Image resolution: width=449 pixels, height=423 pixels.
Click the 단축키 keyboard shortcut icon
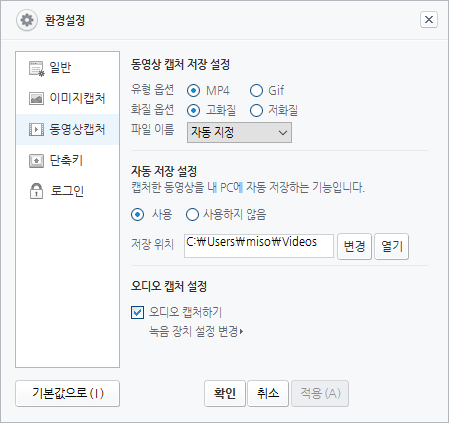(36, 161)
